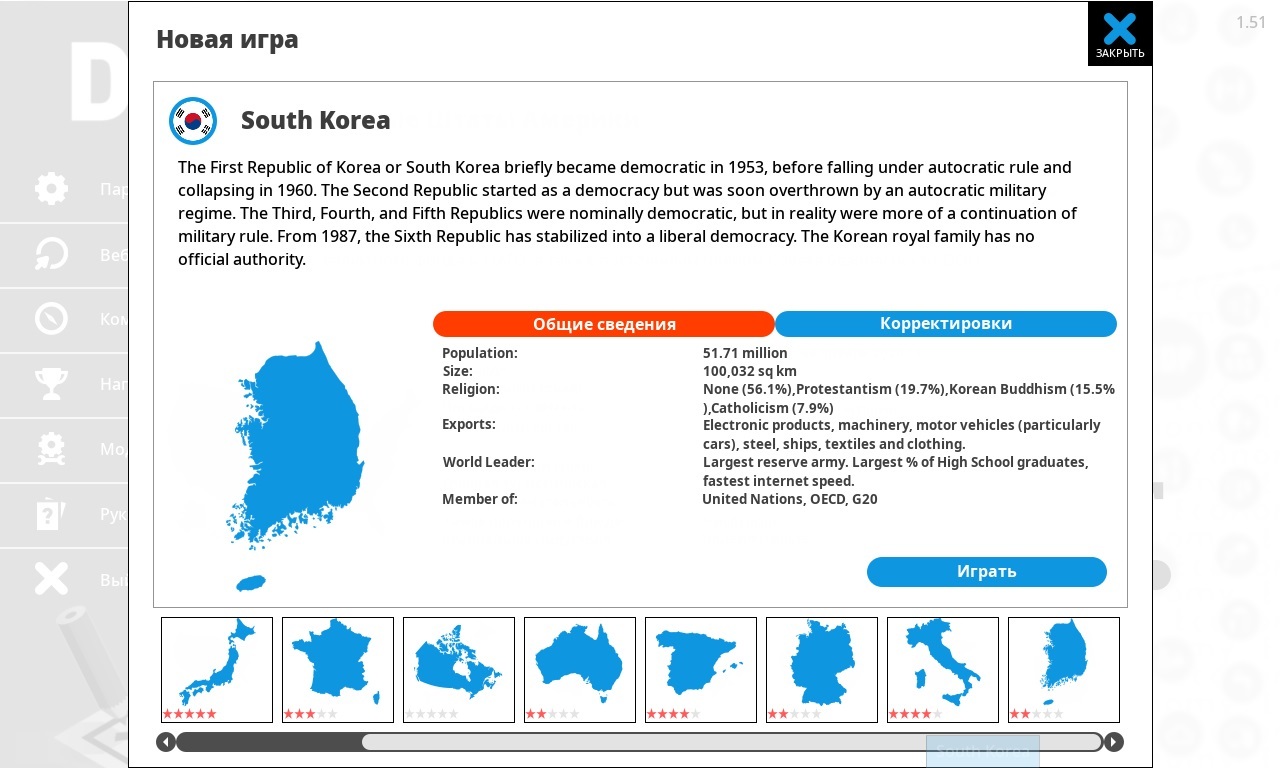Choose the France map thumbnail
The height and width of the screenshot is (768, 1280).
point(338,670)
